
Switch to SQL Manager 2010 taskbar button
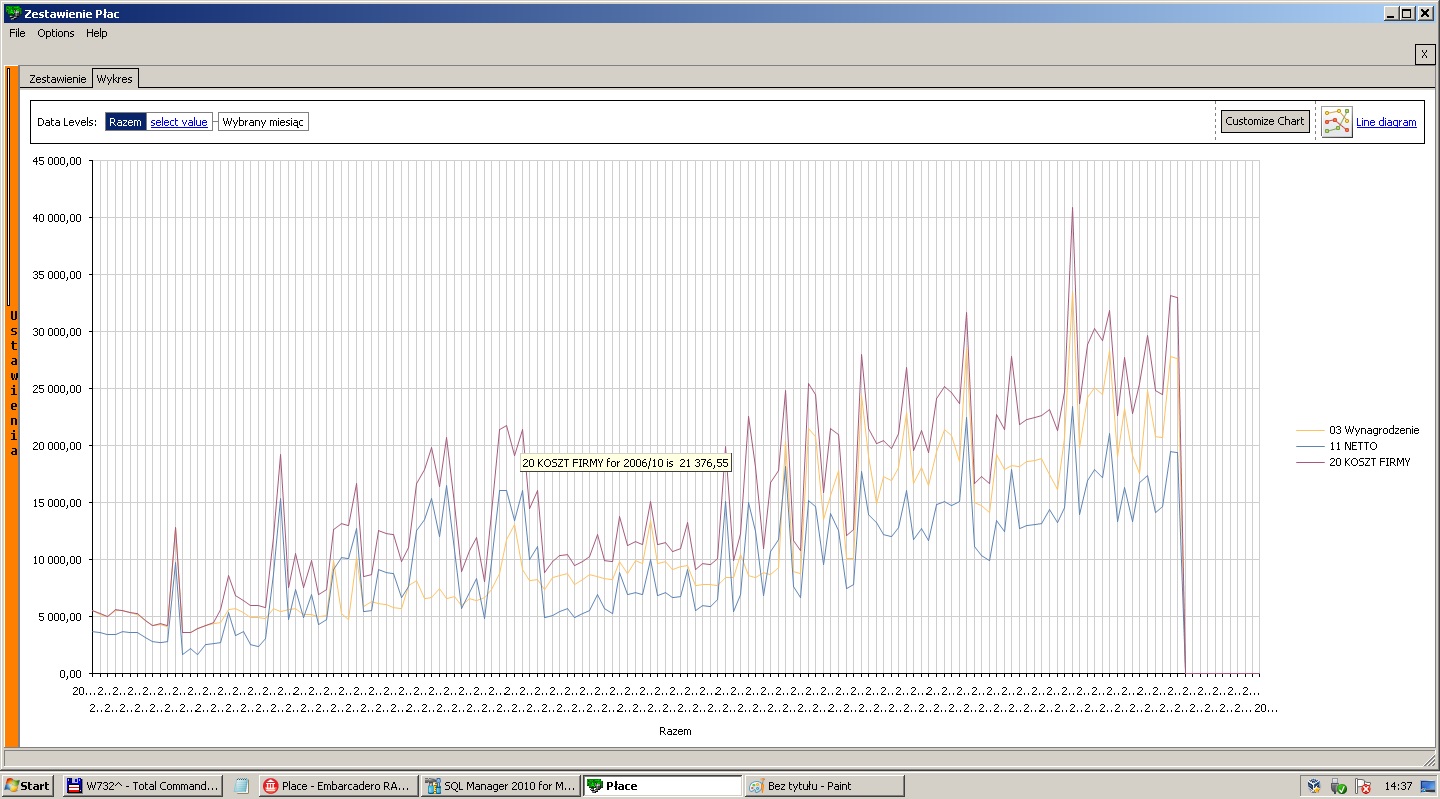pyautogui.click(x=500, y=785)
